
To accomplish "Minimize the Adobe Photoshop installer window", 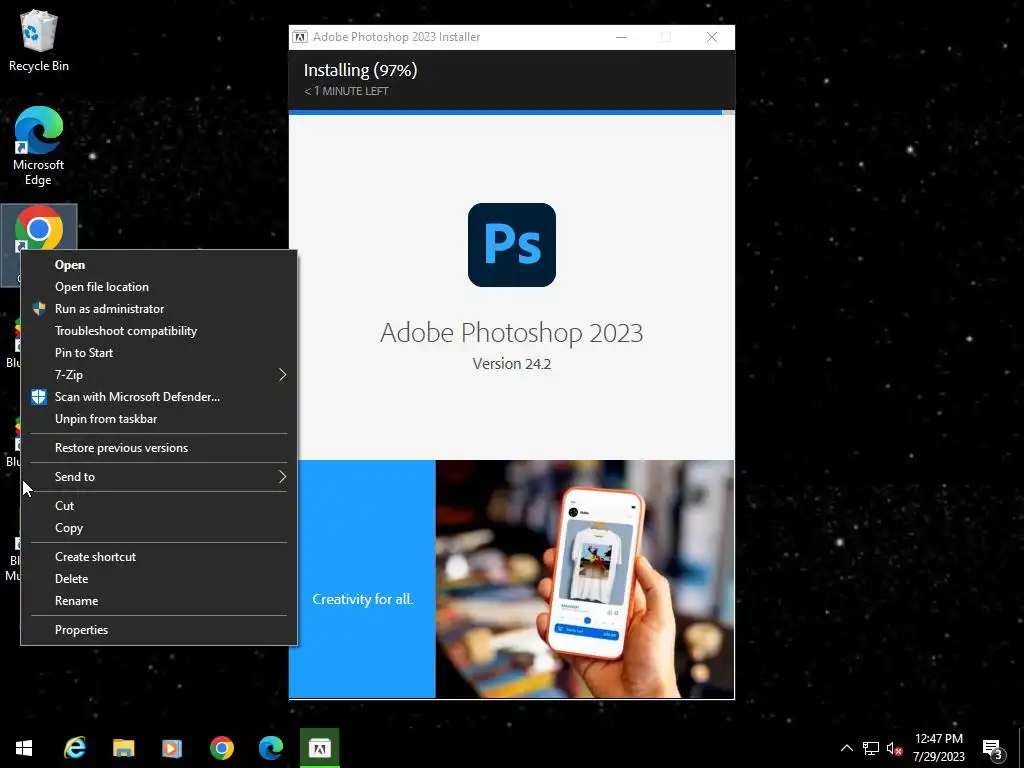I will click(x=621, y=37).
